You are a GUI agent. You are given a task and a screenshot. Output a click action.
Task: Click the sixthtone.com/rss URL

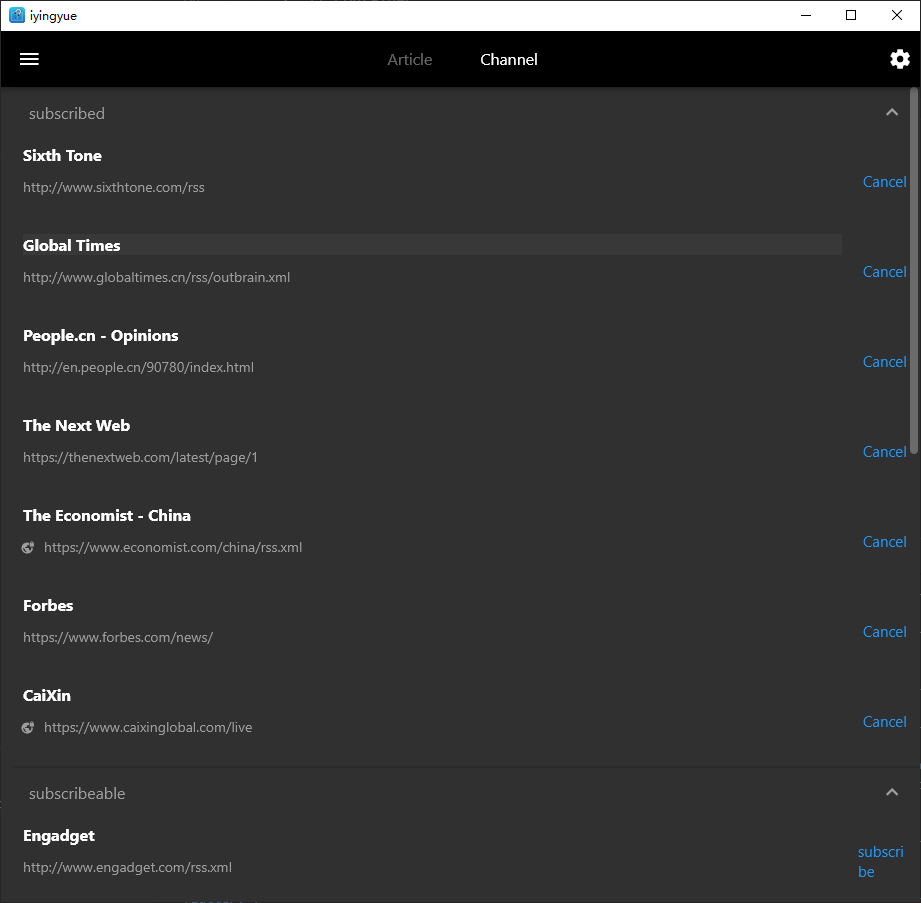click(x=114, y=187)
